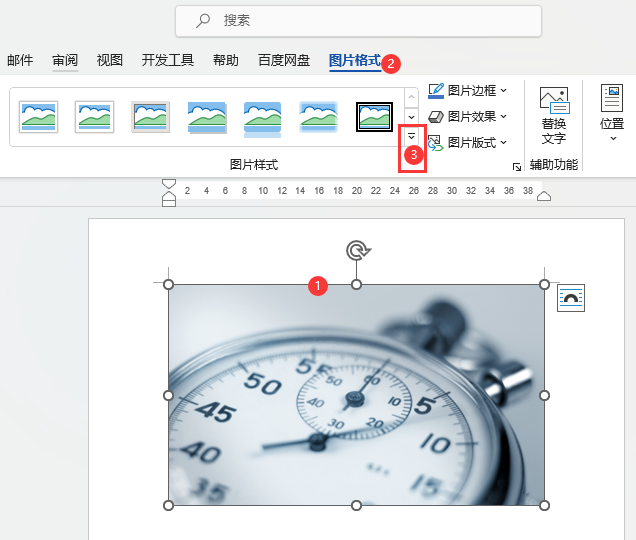The width and height of the screenshot is (636, 540).
Task: Click the bottom-left image sizing handle
Action: point(168,506)
